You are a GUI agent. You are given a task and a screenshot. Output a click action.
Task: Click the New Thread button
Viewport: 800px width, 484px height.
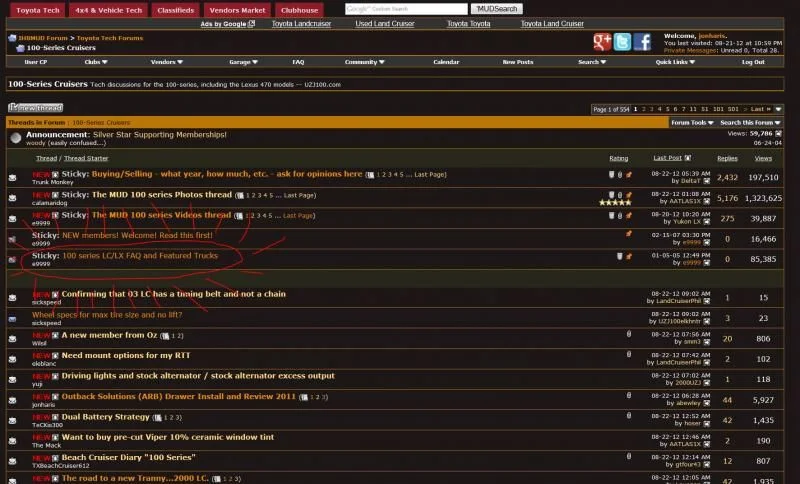pos(36,108)
